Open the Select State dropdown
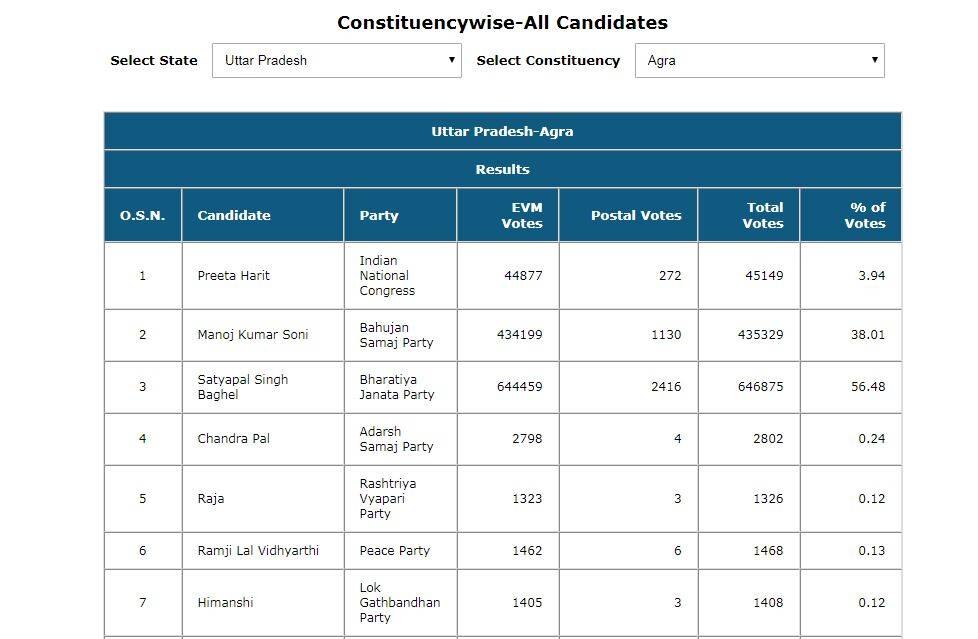Screen dimensions: 978x639 click(336, 60)
